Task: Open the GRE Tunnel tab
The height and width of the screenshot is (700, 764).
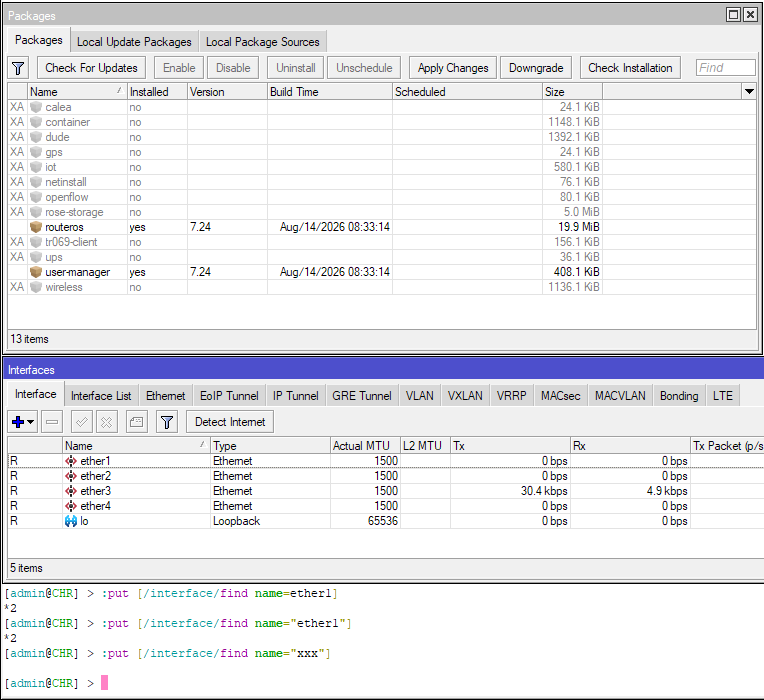Action: 362,396
